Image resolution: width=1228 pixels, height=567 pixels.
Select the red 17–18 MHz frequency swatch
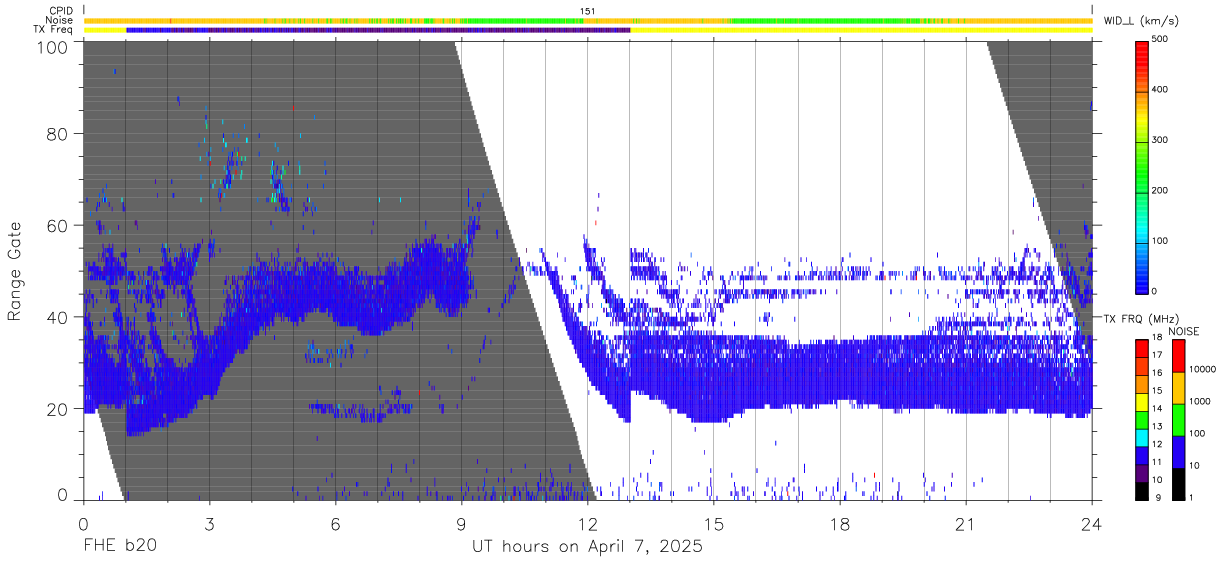1142,348
